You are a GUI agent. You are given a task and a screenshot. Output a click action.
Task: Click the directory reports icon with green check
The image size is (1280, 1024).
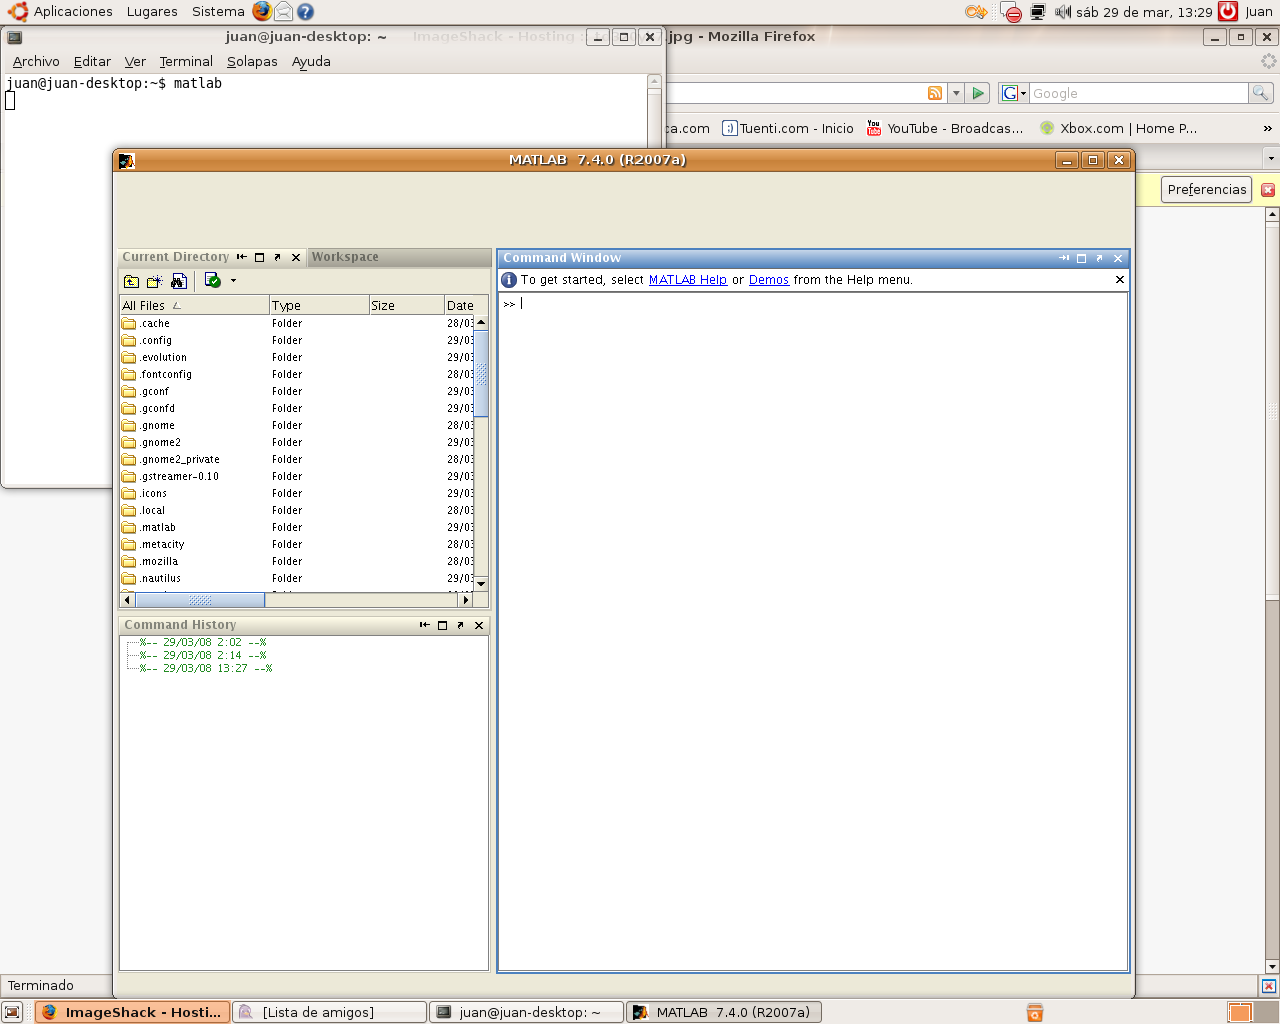[212, 280]
